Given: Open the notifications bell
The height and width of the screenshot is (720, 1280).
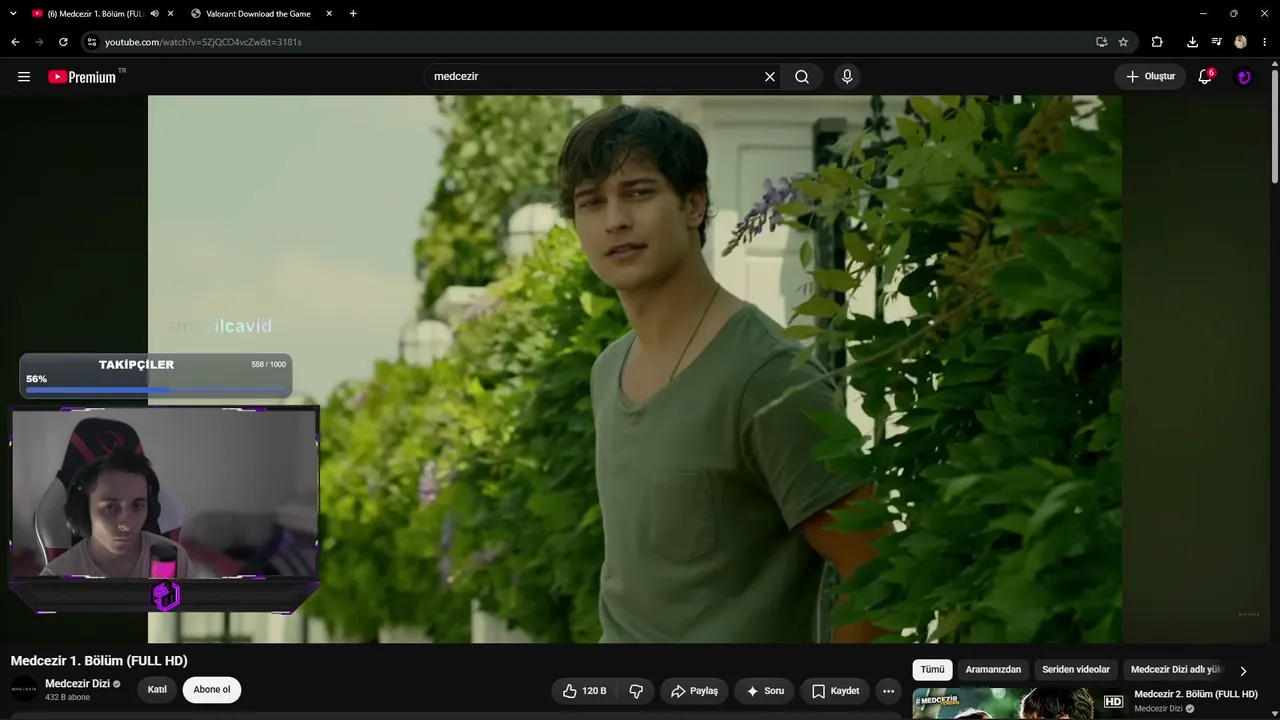Looking at the screenshot, I should point(1205,77).
